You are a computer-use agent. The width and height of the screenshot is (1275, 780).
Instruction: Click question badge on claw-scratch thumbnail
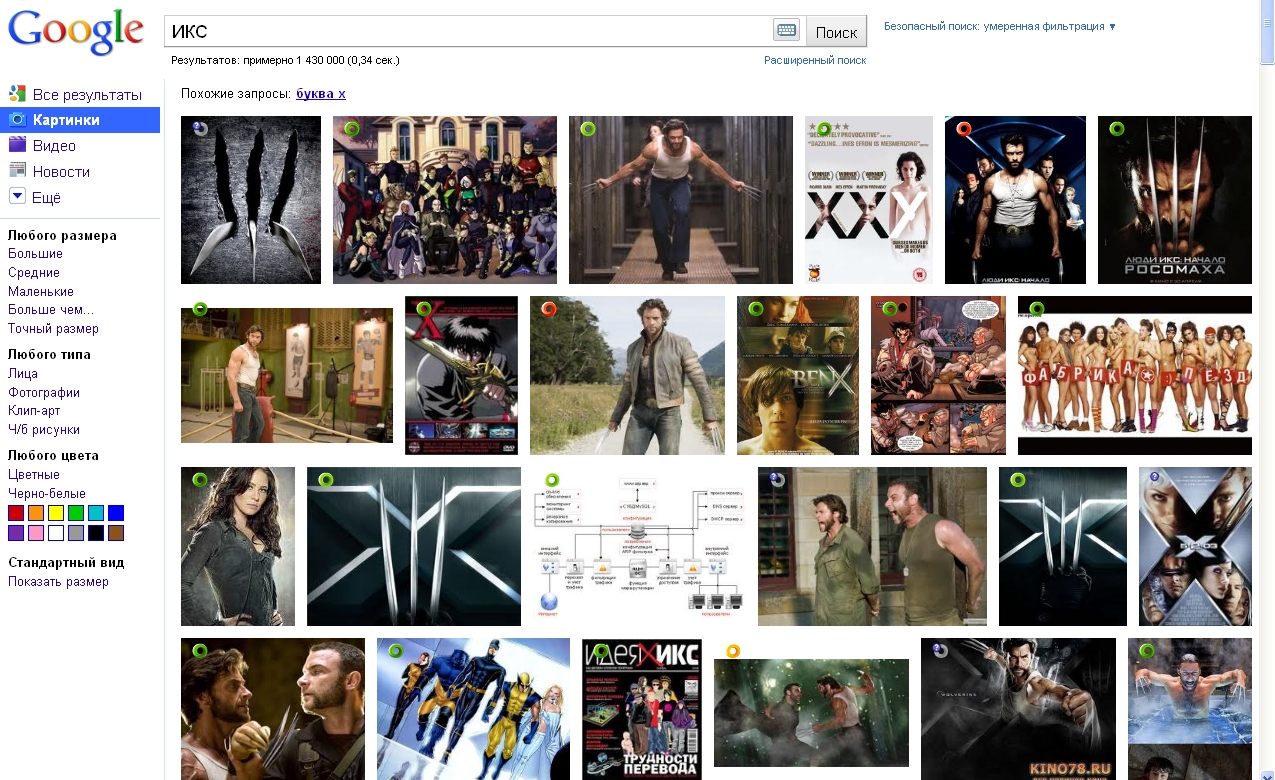200,128
